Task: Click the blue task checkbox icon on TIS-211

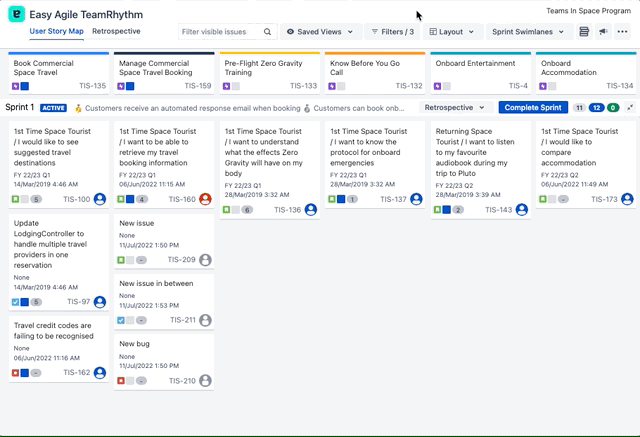Action: point(121,320)
